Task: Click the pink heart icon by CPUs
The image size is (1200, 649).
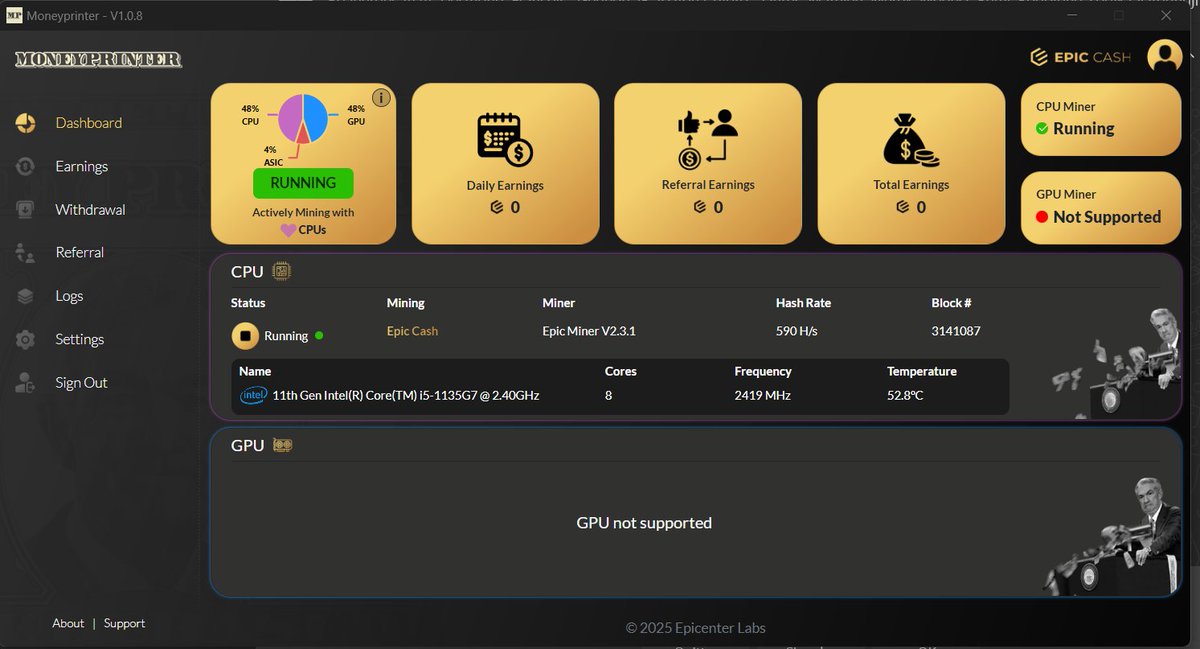Action: click(288, 230)
